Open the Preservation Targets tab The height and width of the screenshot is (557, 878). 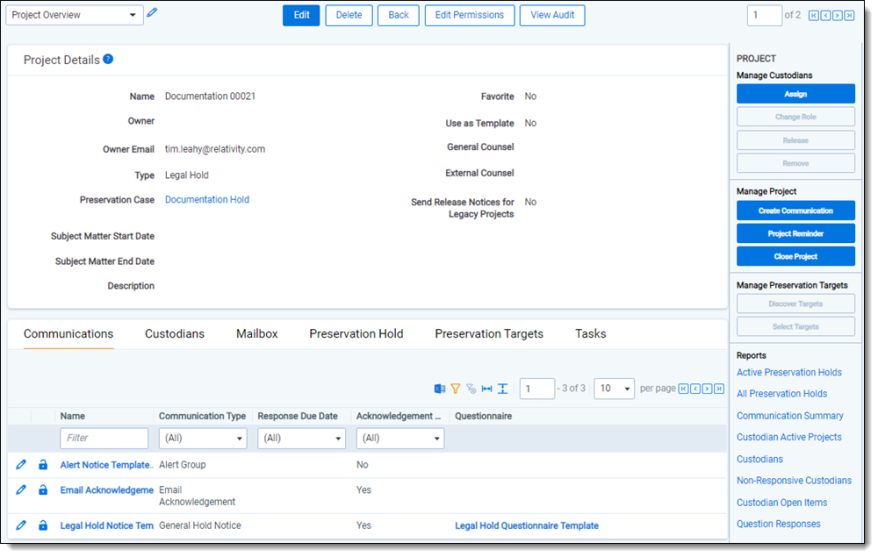click(x=489, y=334)
